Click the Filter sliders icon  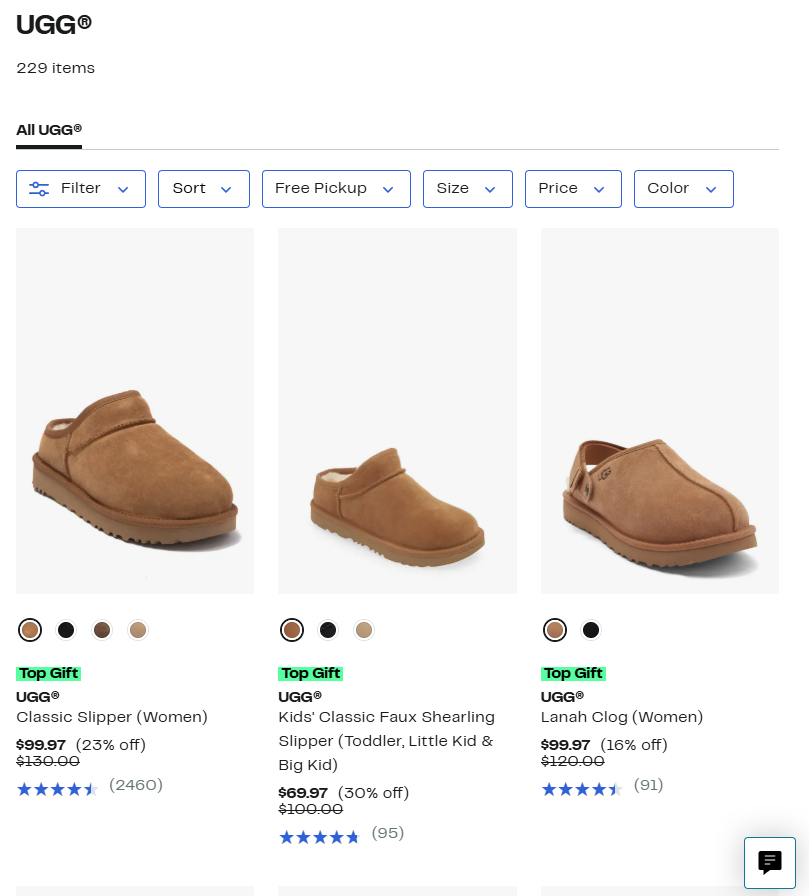(x=39, y=189)
